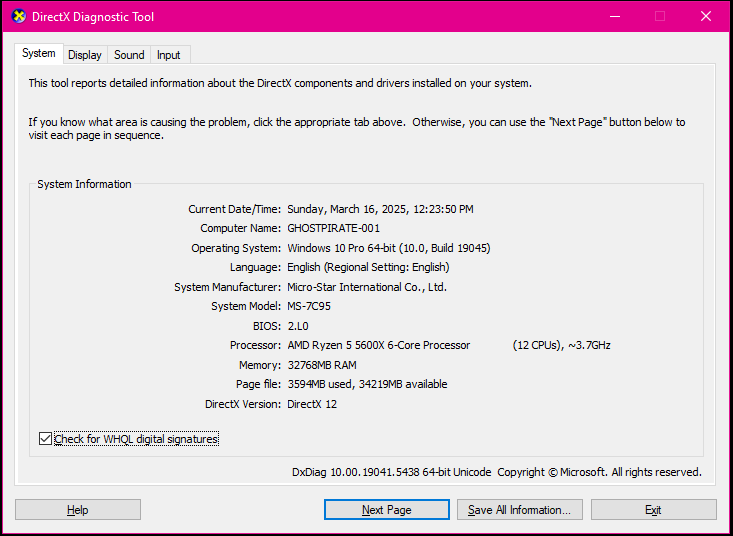
Task: Click the Operating System label
Action: pyautogui.click(x=236, y=248)
